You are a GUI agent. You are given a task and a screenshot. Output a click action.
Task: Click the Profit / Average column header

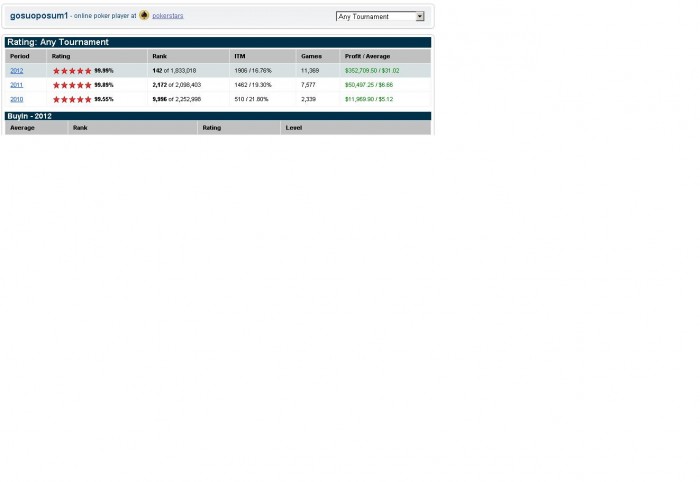(367, 56)
